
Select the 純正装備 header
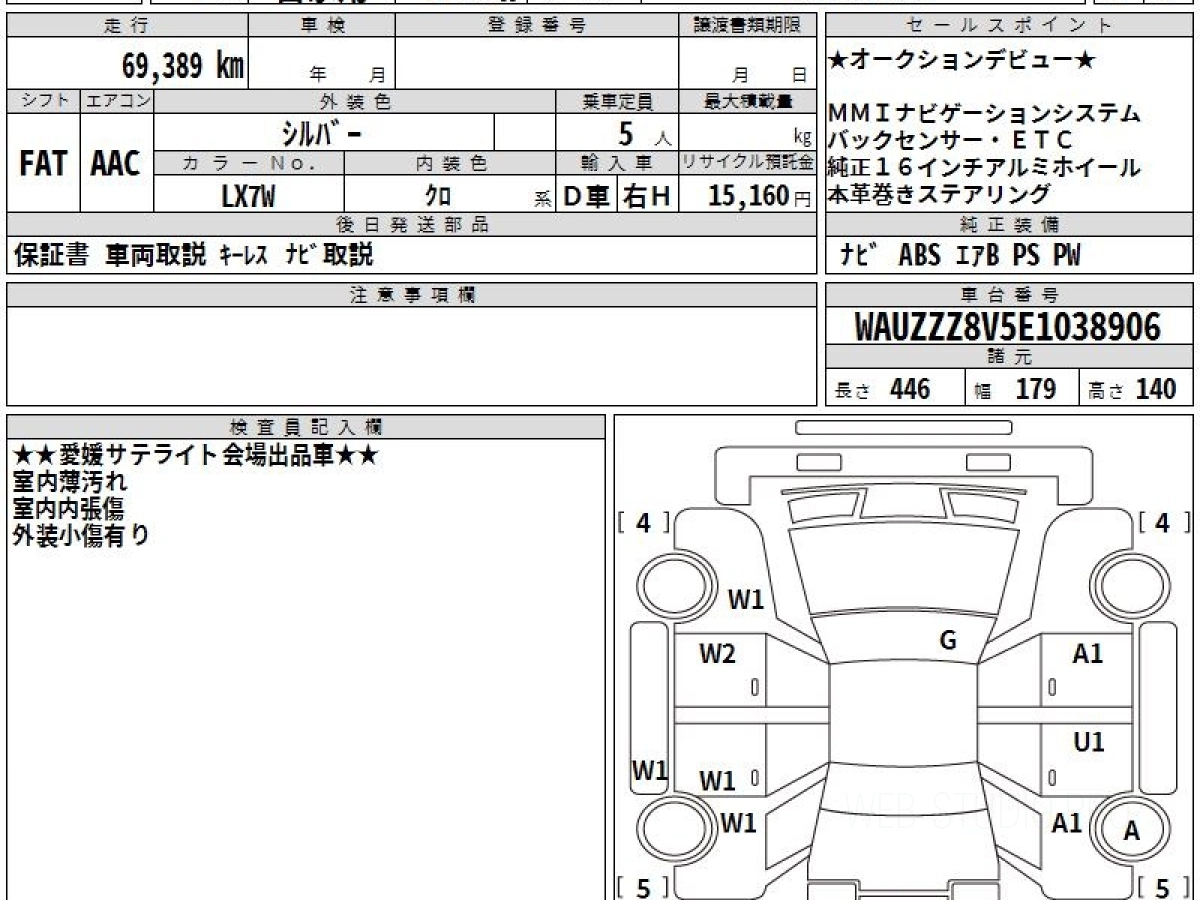tap(1009, 224)
